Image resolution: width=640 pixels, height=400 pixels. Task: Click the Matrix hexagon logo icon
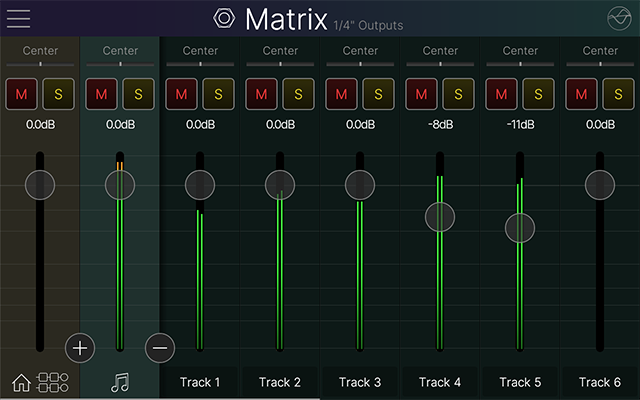[224, 18]
